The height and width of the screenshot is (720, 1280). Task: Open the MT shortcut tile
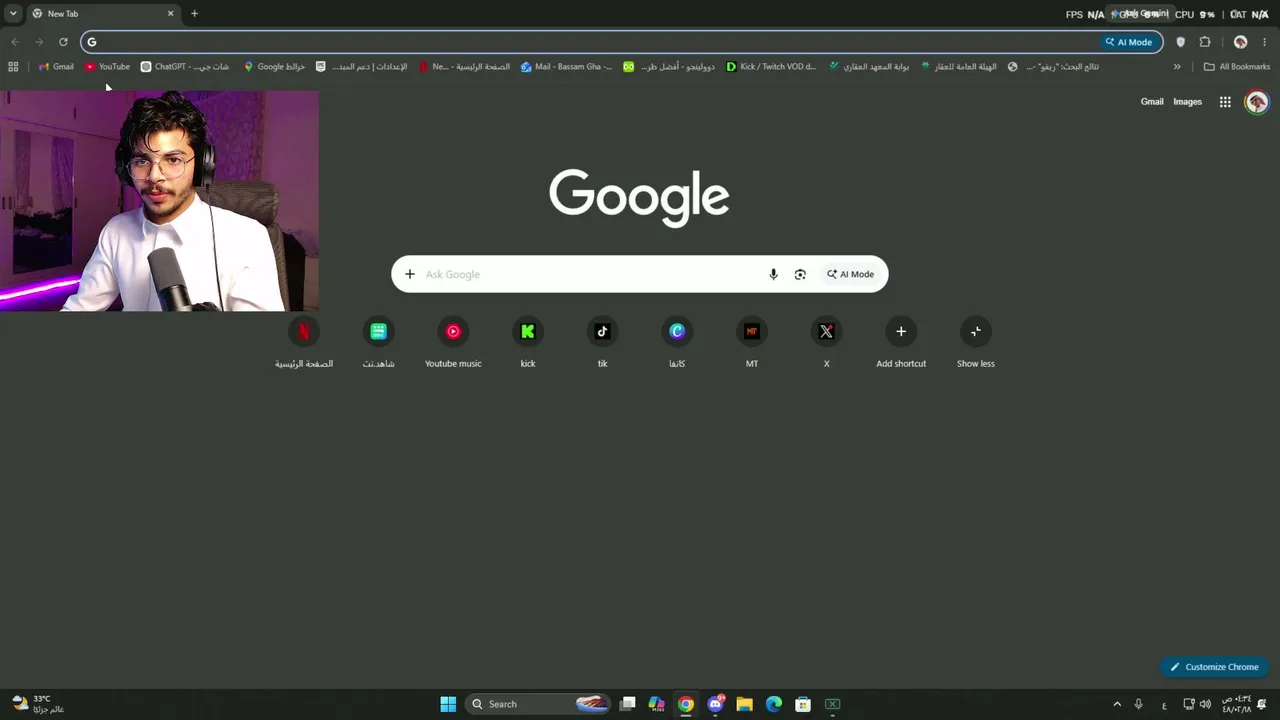click(752, 332)
